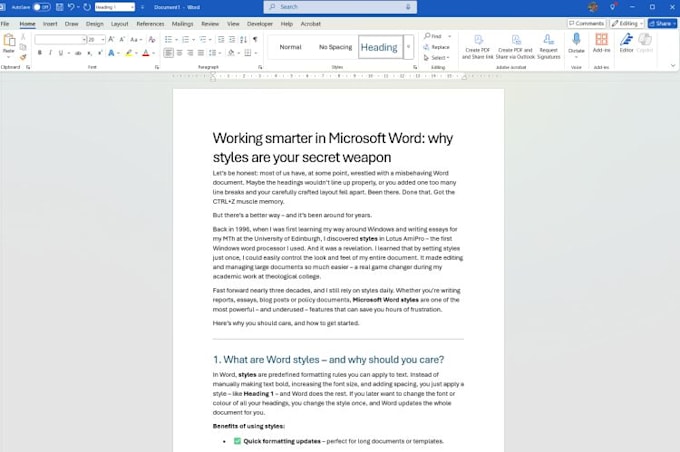The height and width of the screenshot is (452, 680).
Task: Click the Redo icon
Action: point(87,7)
